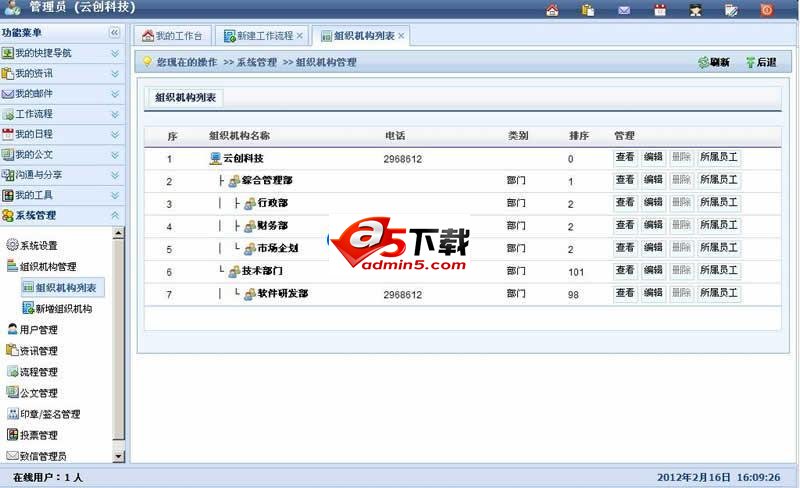Click the 组织机构列表 panel title
This screenshot has width=800, height=488.
click(x=185, y=97)
